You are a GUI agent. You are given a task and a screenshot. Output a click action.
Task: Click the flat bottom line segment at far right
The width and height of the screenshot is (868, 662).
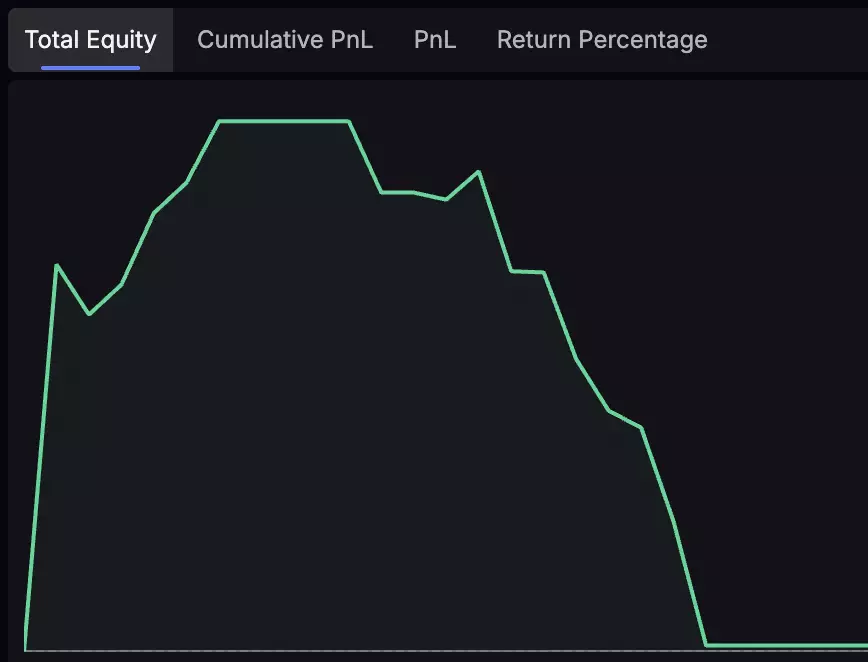(x=790, y=645)
